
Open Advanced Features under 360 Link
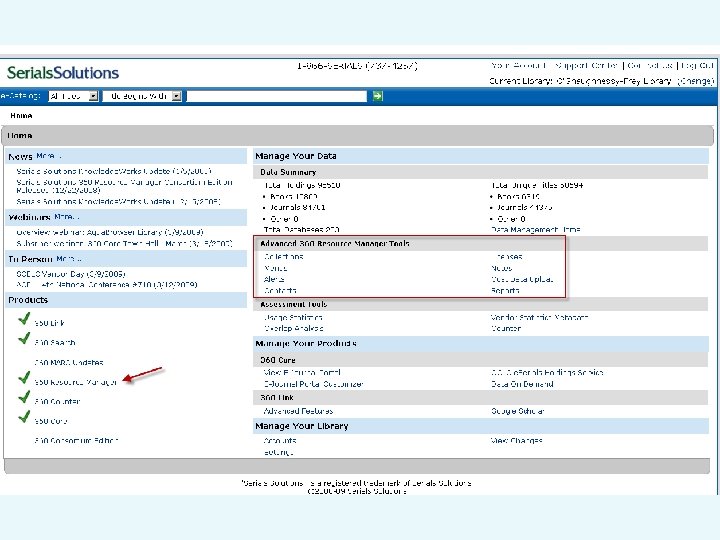298,411
